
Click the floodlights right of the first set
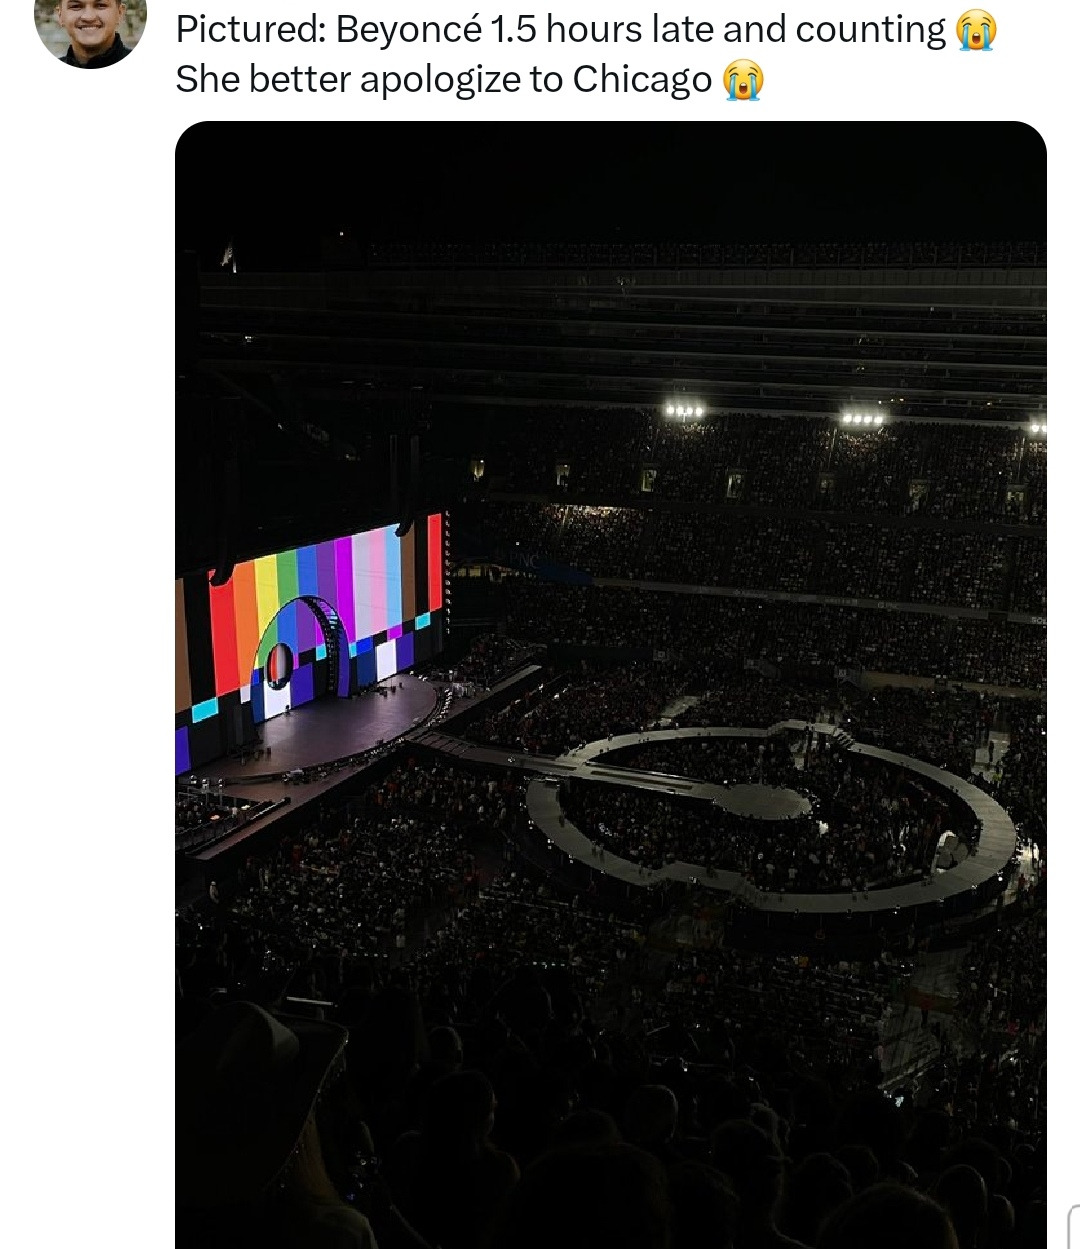pos(863,418)
